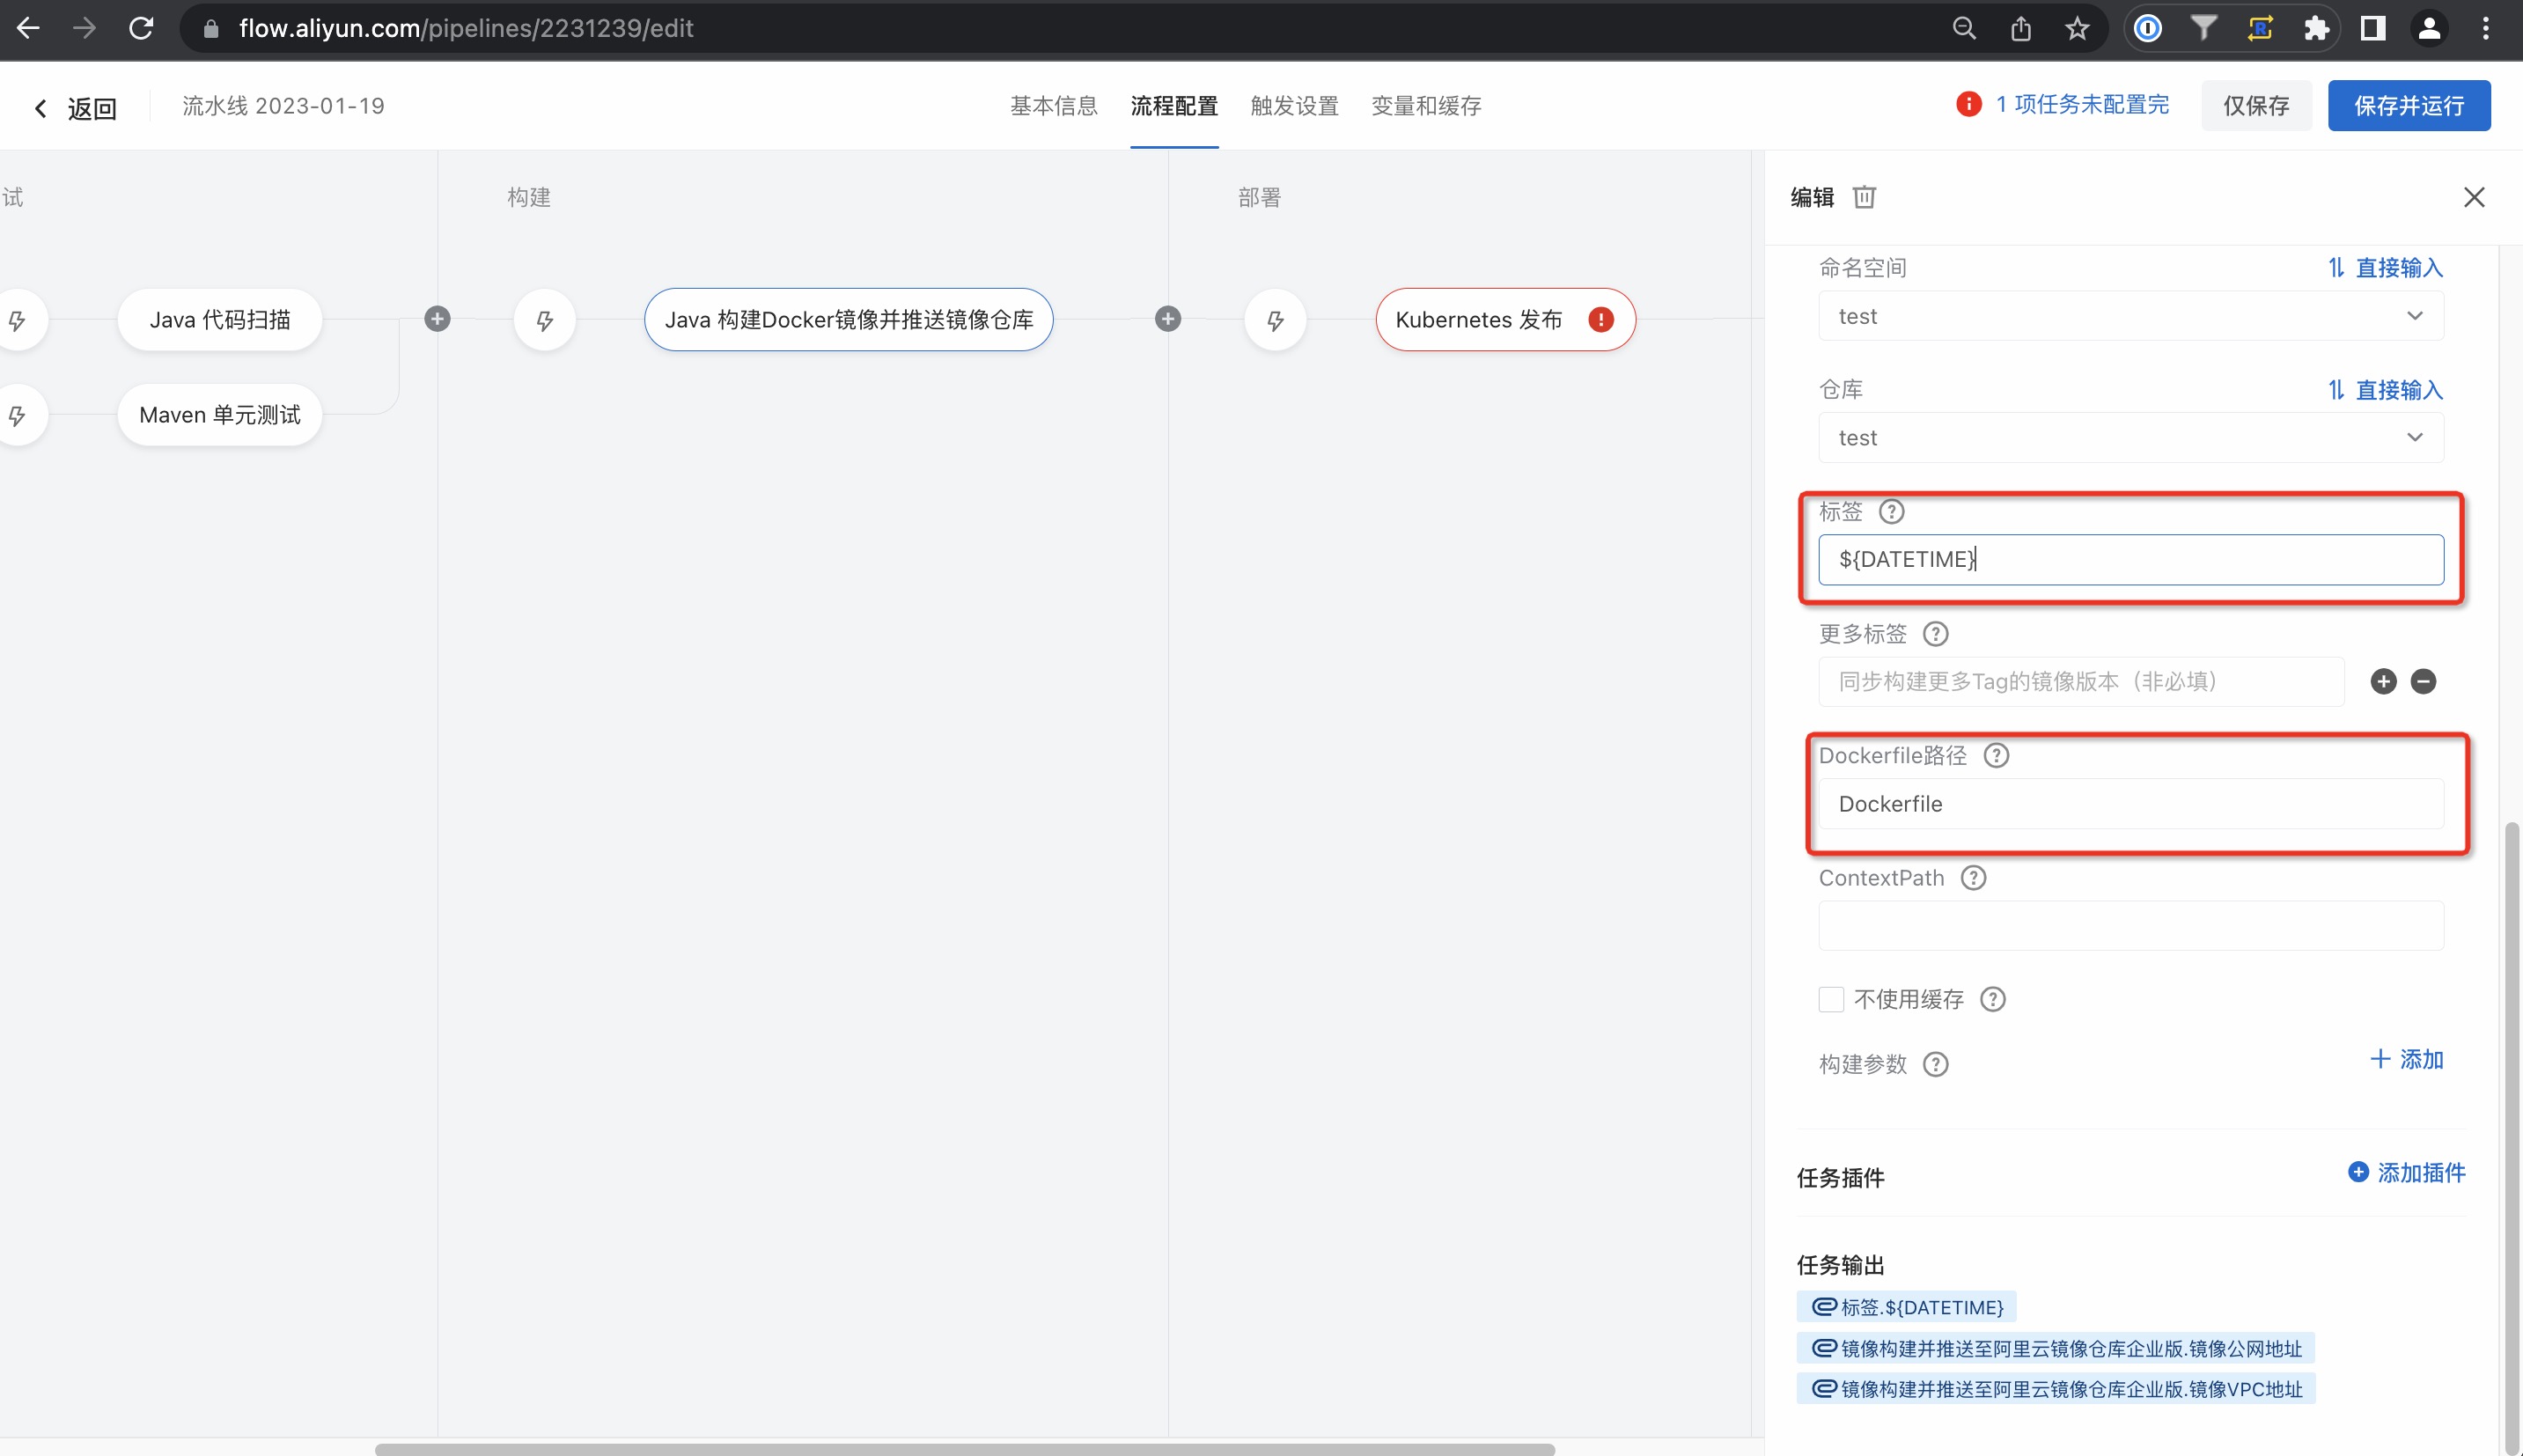Viewport: 2523px width, 1456px height.
Task: Click red error icon on Kubernetes 发布
Action: point(1601,320)
